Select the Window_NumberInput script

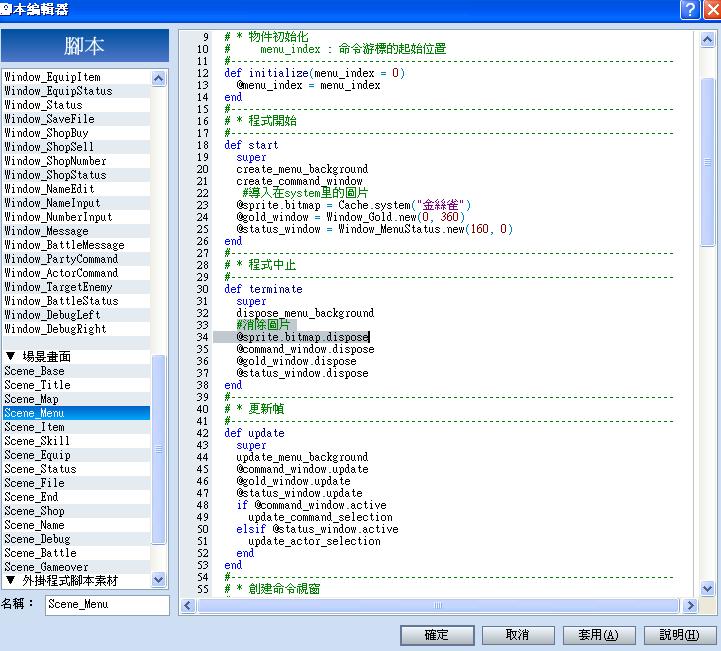(x=76, y=217)
